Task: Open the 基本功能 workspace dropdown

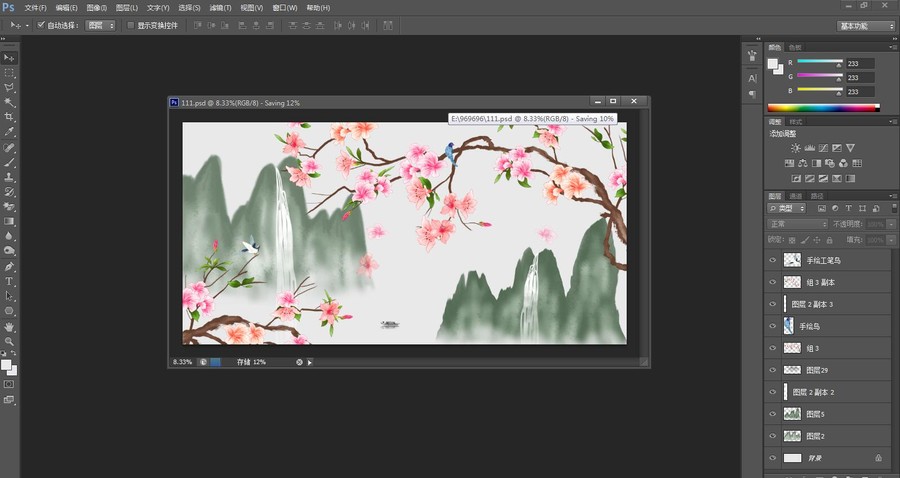Action: [x=866, y=26]
